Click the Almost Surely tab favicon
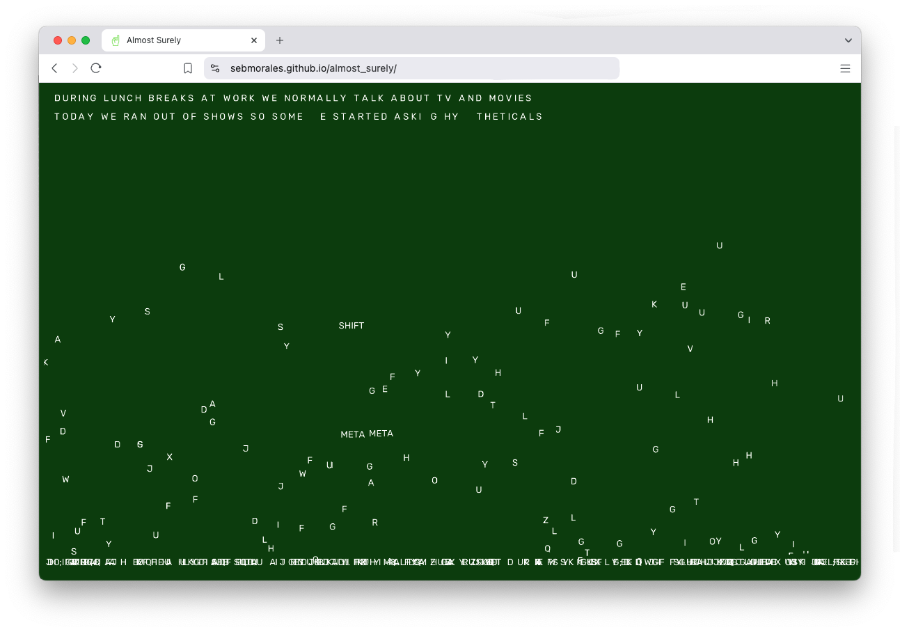The height and width of the screenshot is (632, 900). 115,40
